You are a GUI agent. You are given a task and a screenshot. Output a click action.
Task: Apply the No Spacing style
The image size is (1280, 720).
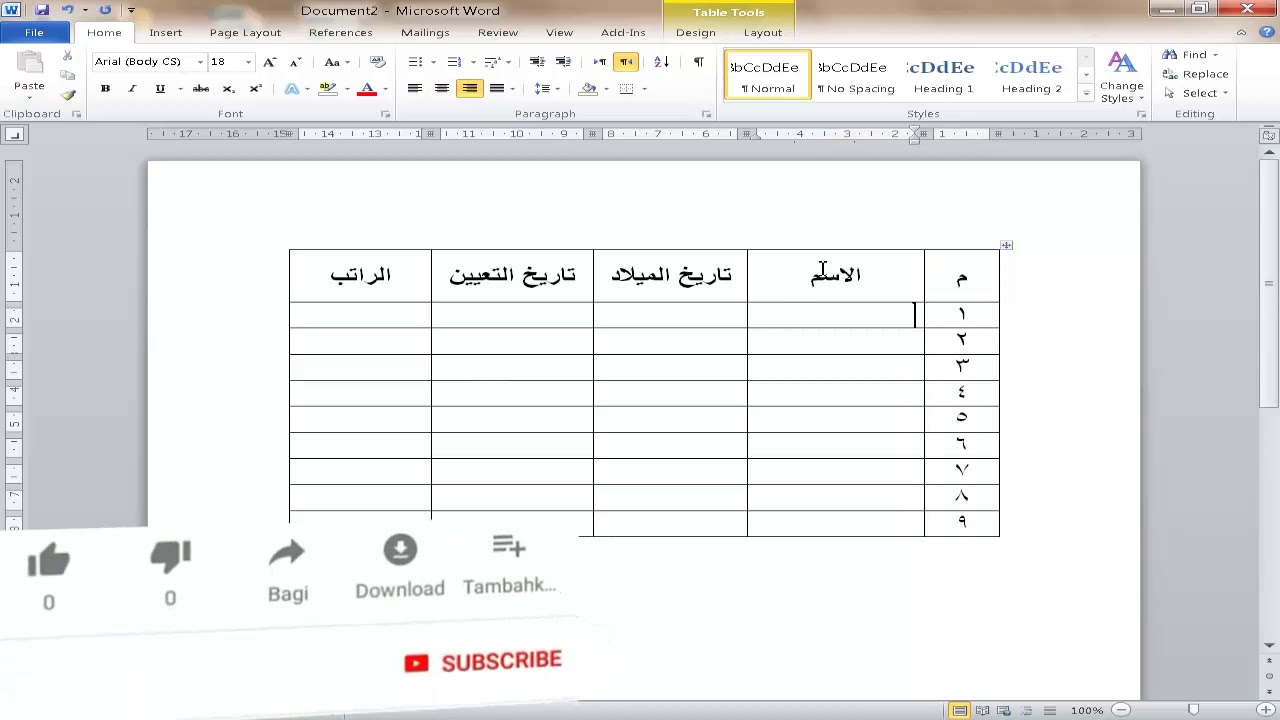click(x=855, y=75)
